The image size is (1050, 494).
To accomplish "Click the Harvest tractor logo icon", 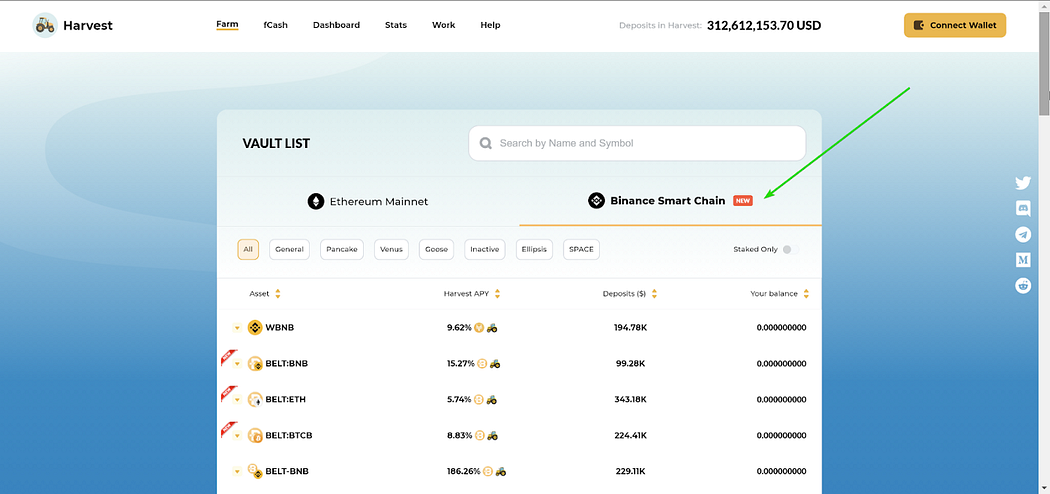I will (x=45, y=25).
